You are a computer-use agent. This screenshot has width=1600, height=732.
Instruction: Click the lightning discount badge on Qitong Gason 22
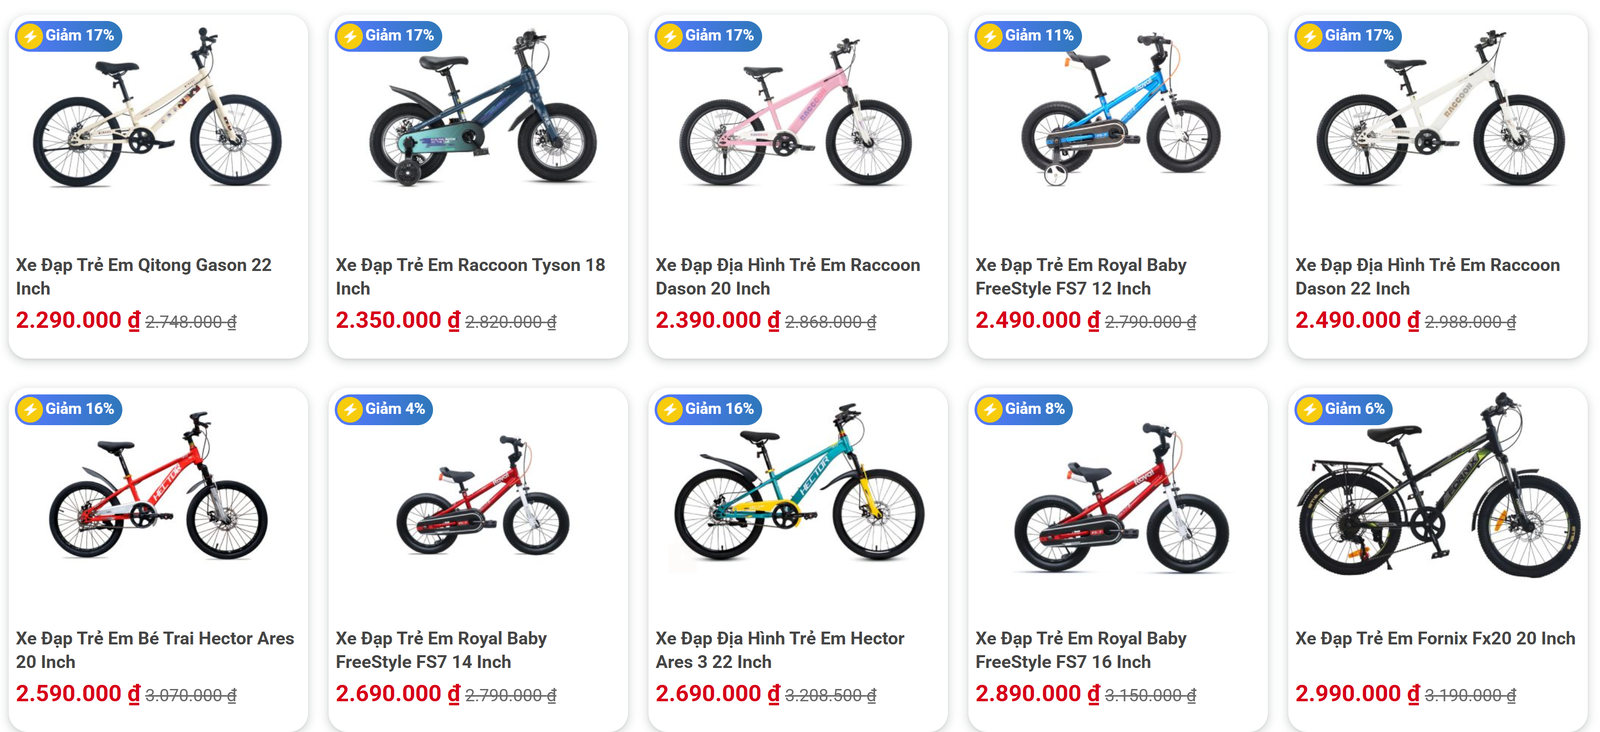click(x=68, y=36)
